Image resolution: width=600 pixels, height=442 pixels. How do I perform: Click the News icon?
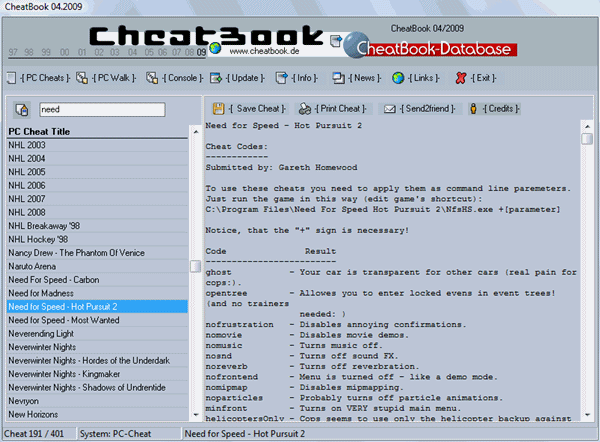[338, 78]
